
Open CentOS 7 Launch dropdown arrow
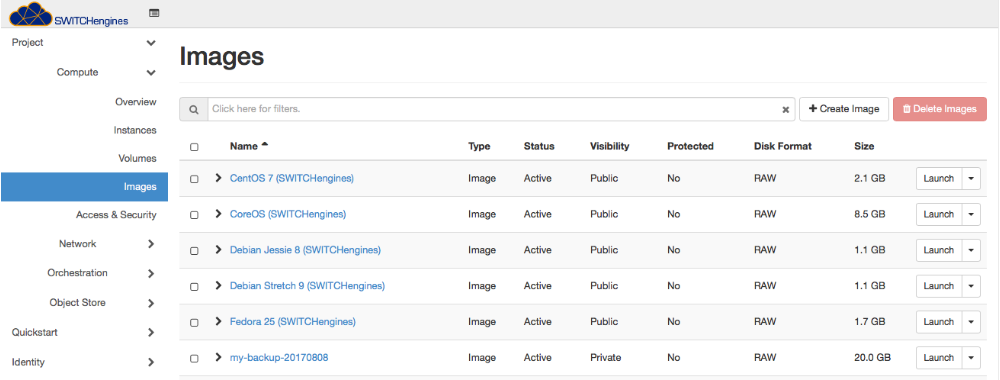[x=971, y=179]
